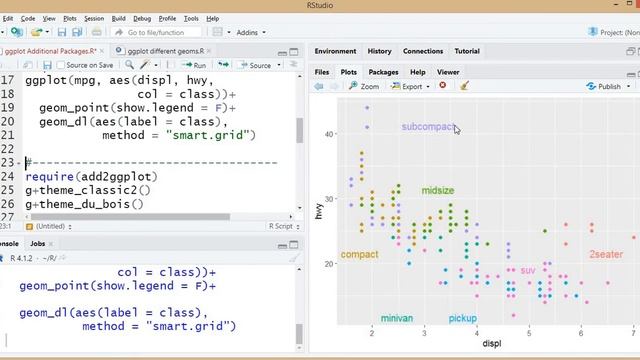Viewport: 640px width, 360px height.
Task: Click the editor horizontal scrollbar thumb
Action: coord(130,216)
